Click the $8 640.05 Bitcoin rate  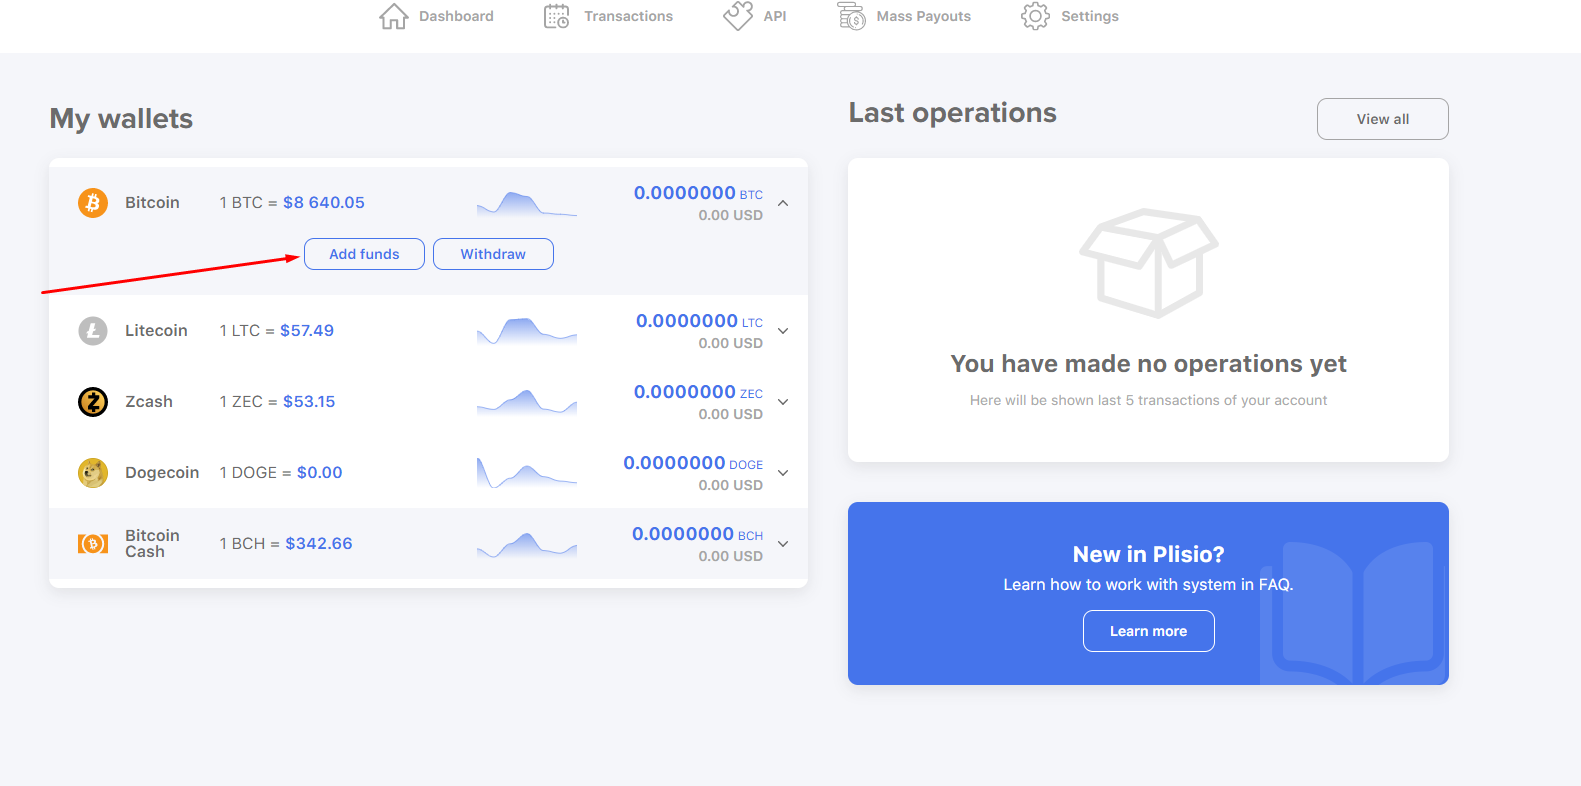pyautogui.click(x=324, y=203)
